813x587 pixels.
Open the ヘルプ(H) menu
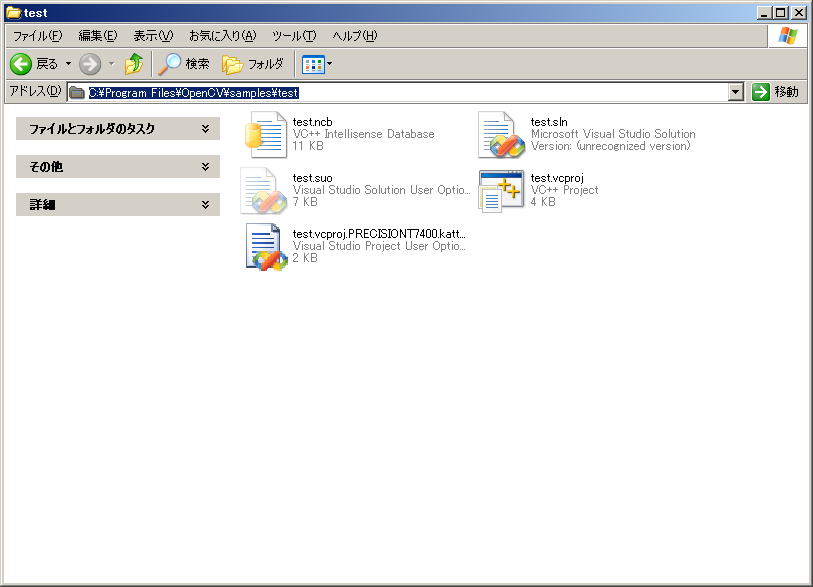click(355, 36)
